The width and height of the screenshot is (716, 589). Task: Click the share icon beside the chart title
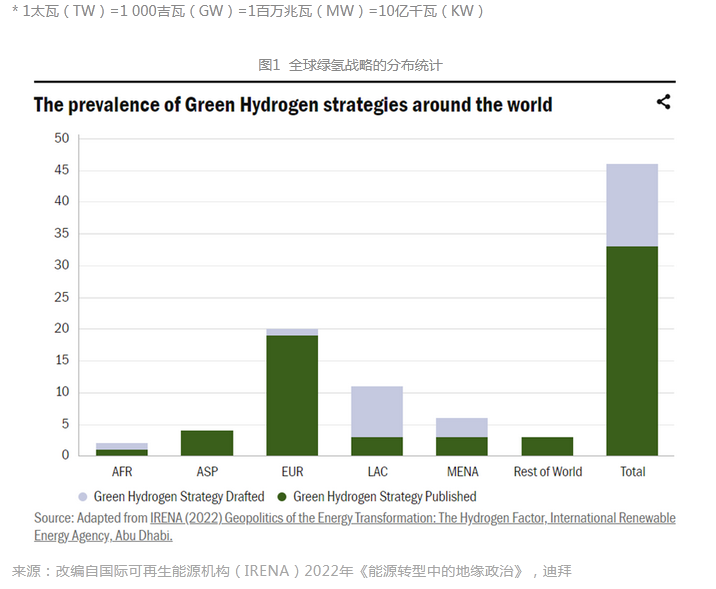pyautogui.click(x=663, y=102)
